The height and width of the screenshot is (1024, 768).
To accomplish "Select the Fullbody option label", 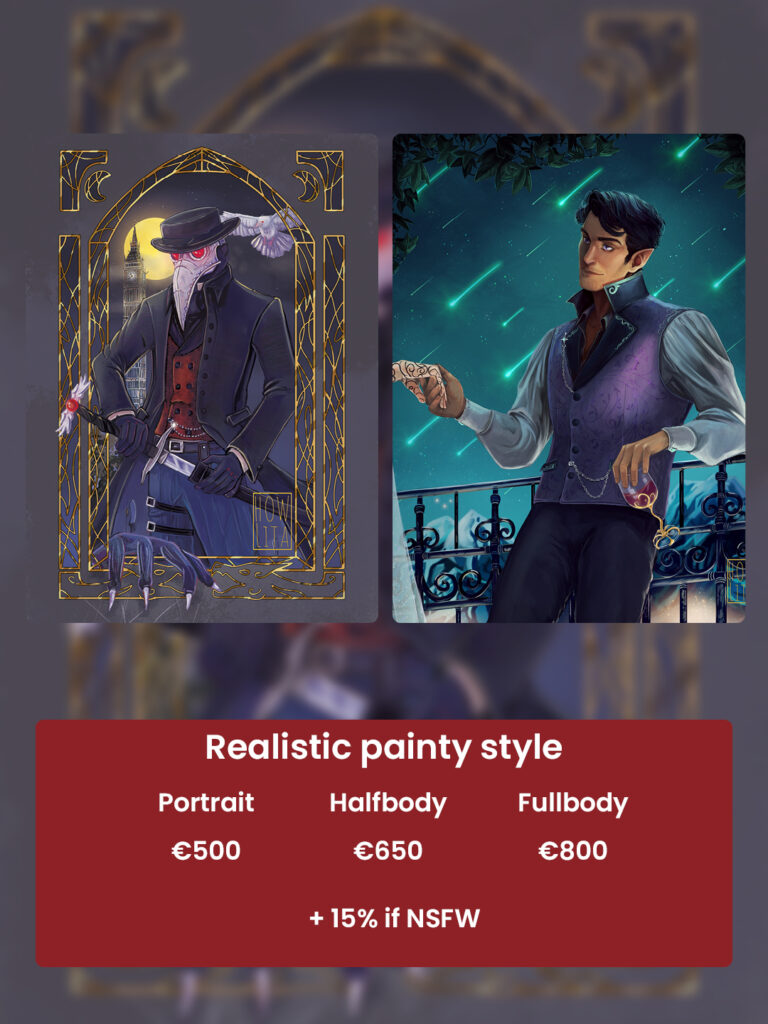I will click(x=573, y=803).
